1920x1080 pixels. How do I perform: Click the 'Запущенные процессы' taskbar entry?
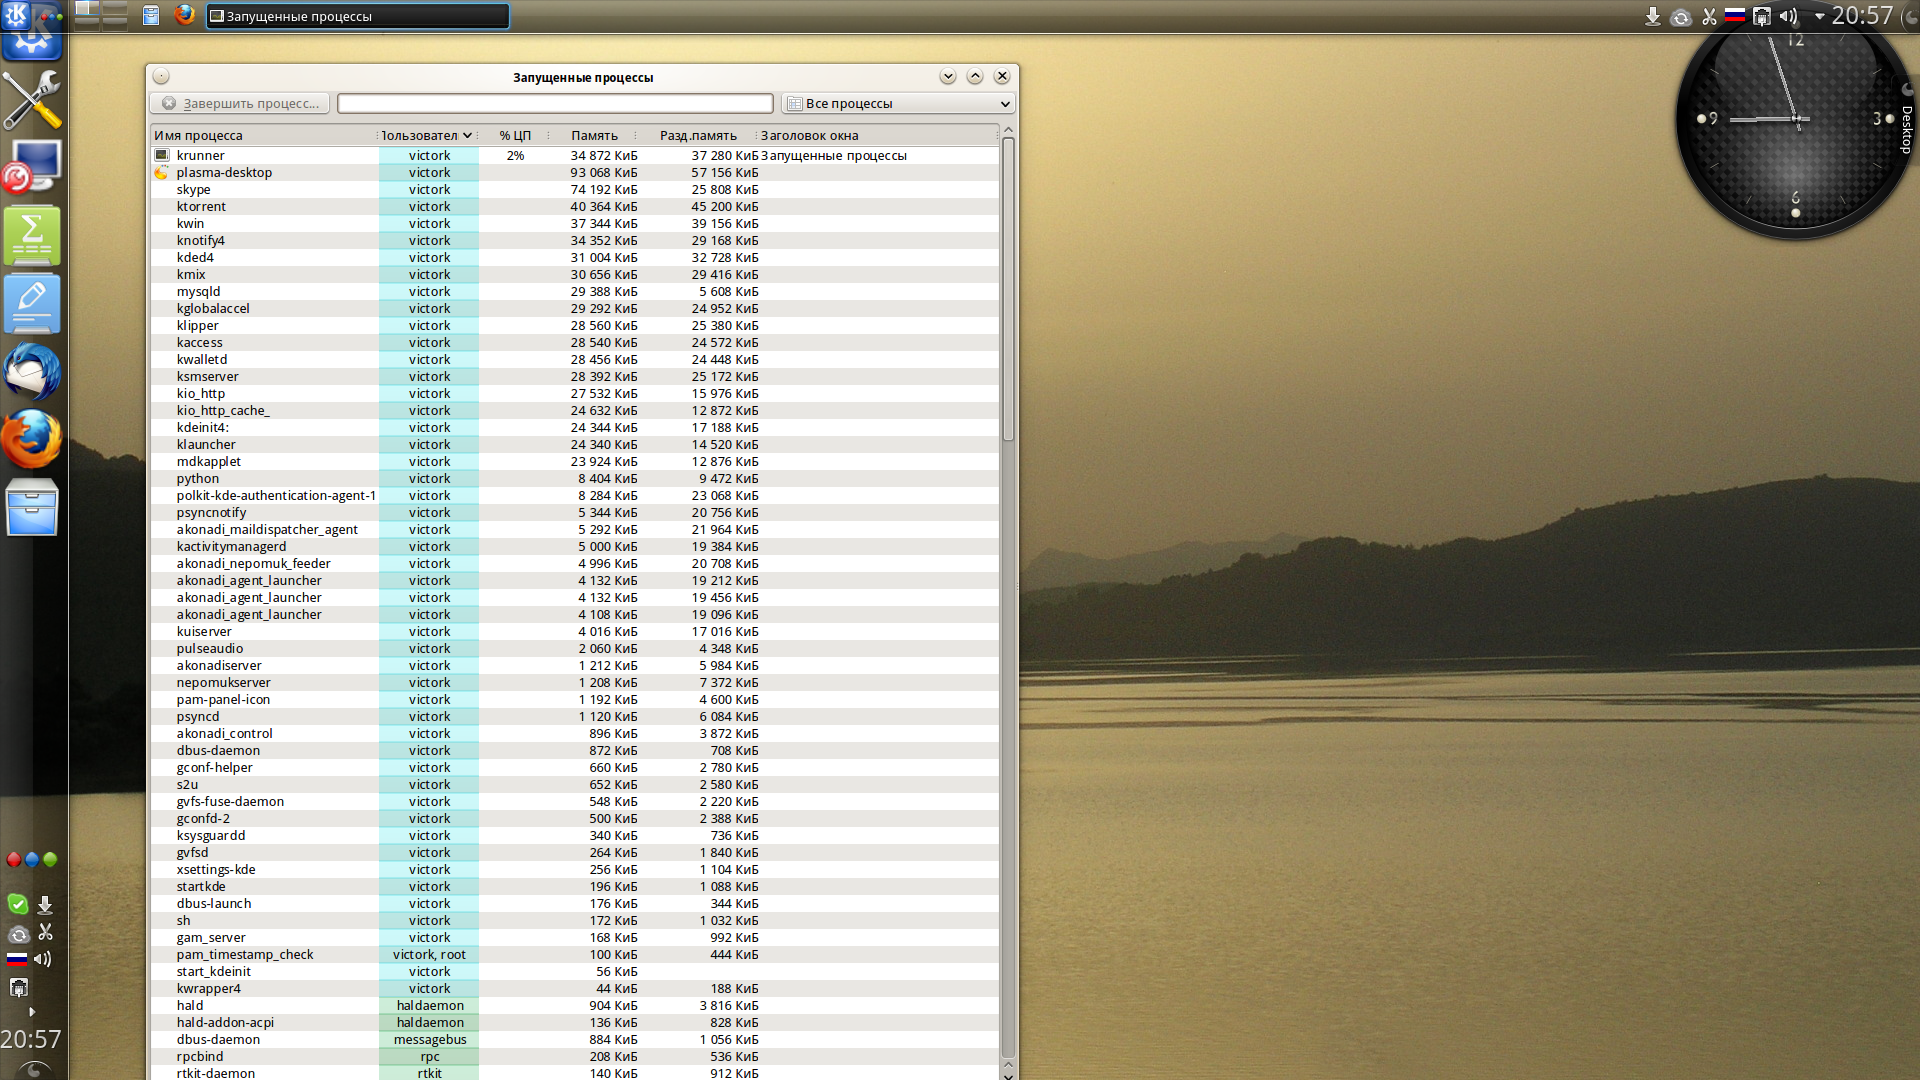[357, 16]
